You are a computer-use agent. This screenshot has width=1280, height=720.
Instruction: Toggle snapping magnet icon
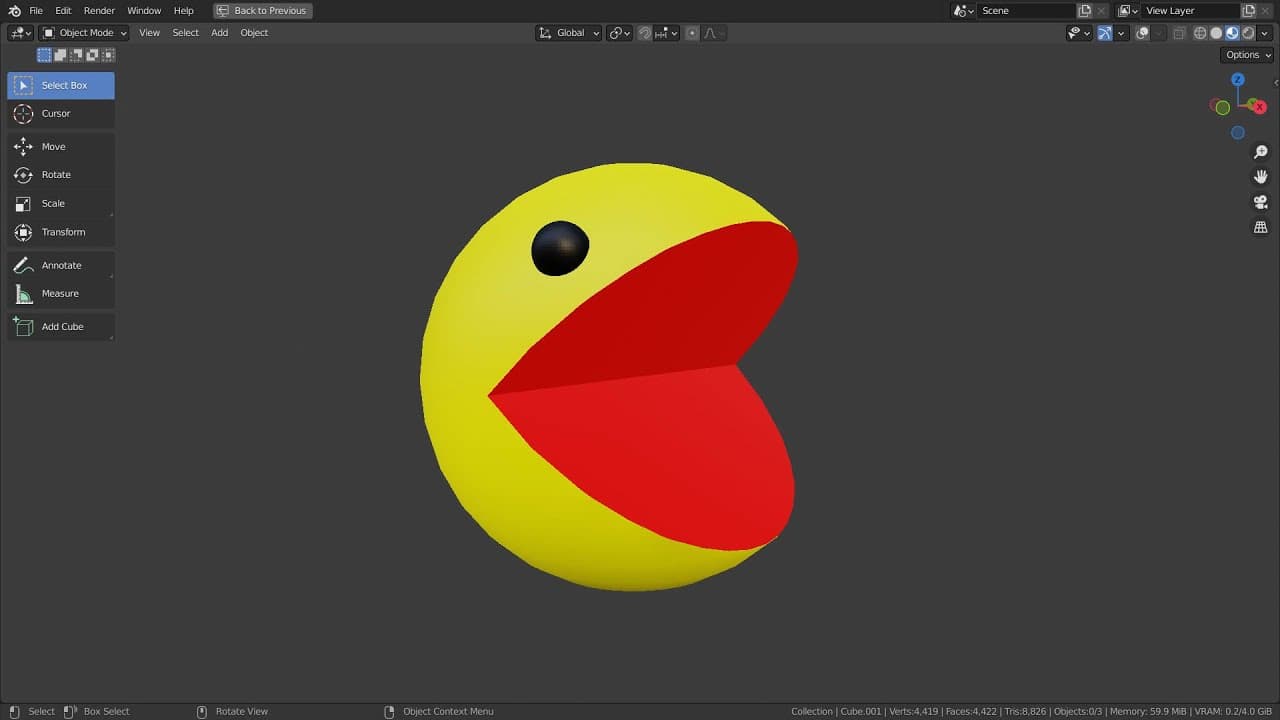645,33
